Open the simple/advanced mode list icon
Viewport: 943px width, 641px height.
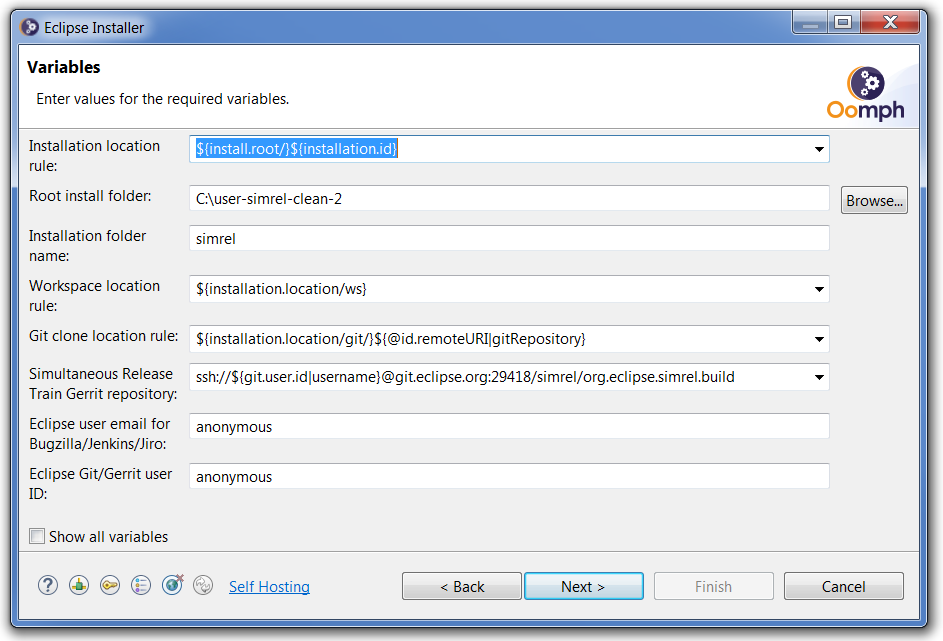coord(141,585)
